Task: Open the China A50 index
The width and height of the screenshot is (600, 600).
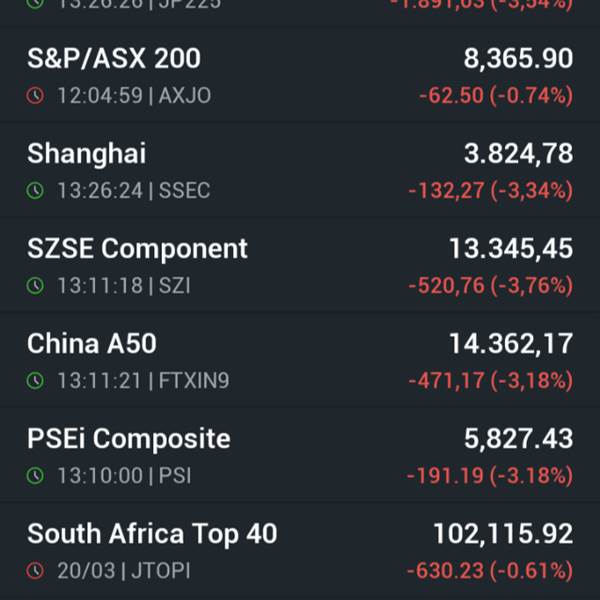Action: (92, 343)
